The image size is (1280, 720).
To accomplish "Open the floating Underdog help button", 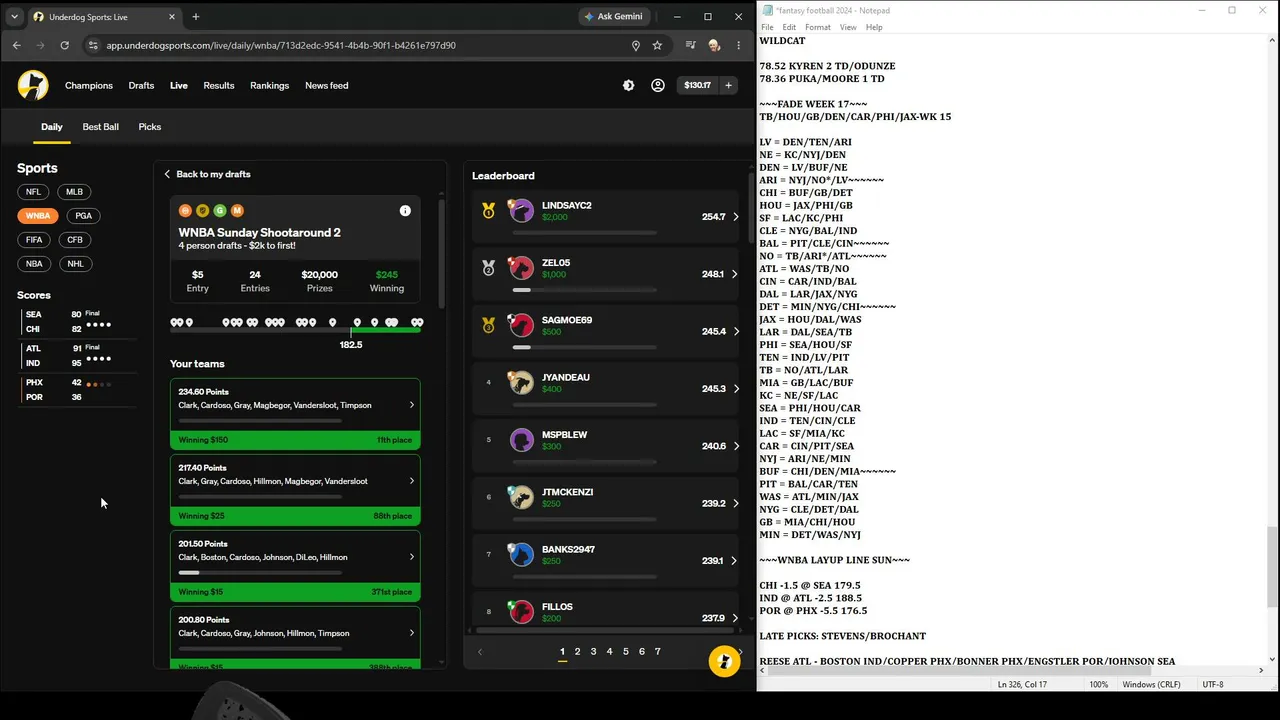I will coord(724,662).
